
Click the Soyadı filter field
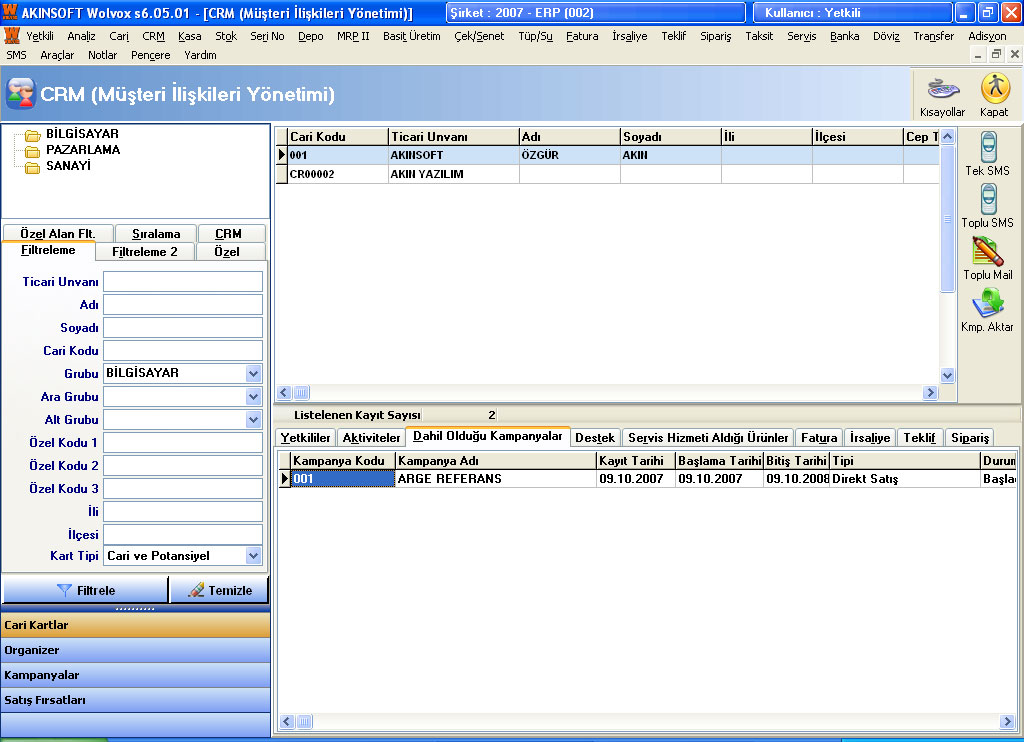pyautogui.click(x=183, y=327)
